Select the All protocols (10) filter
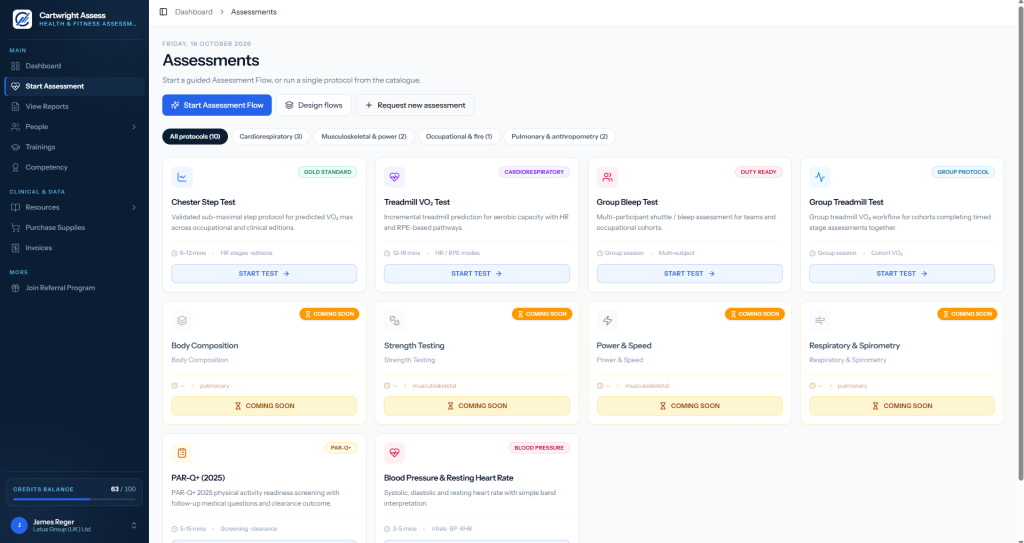Viewport: 1024px width, 543px height. tap(195, 137)
